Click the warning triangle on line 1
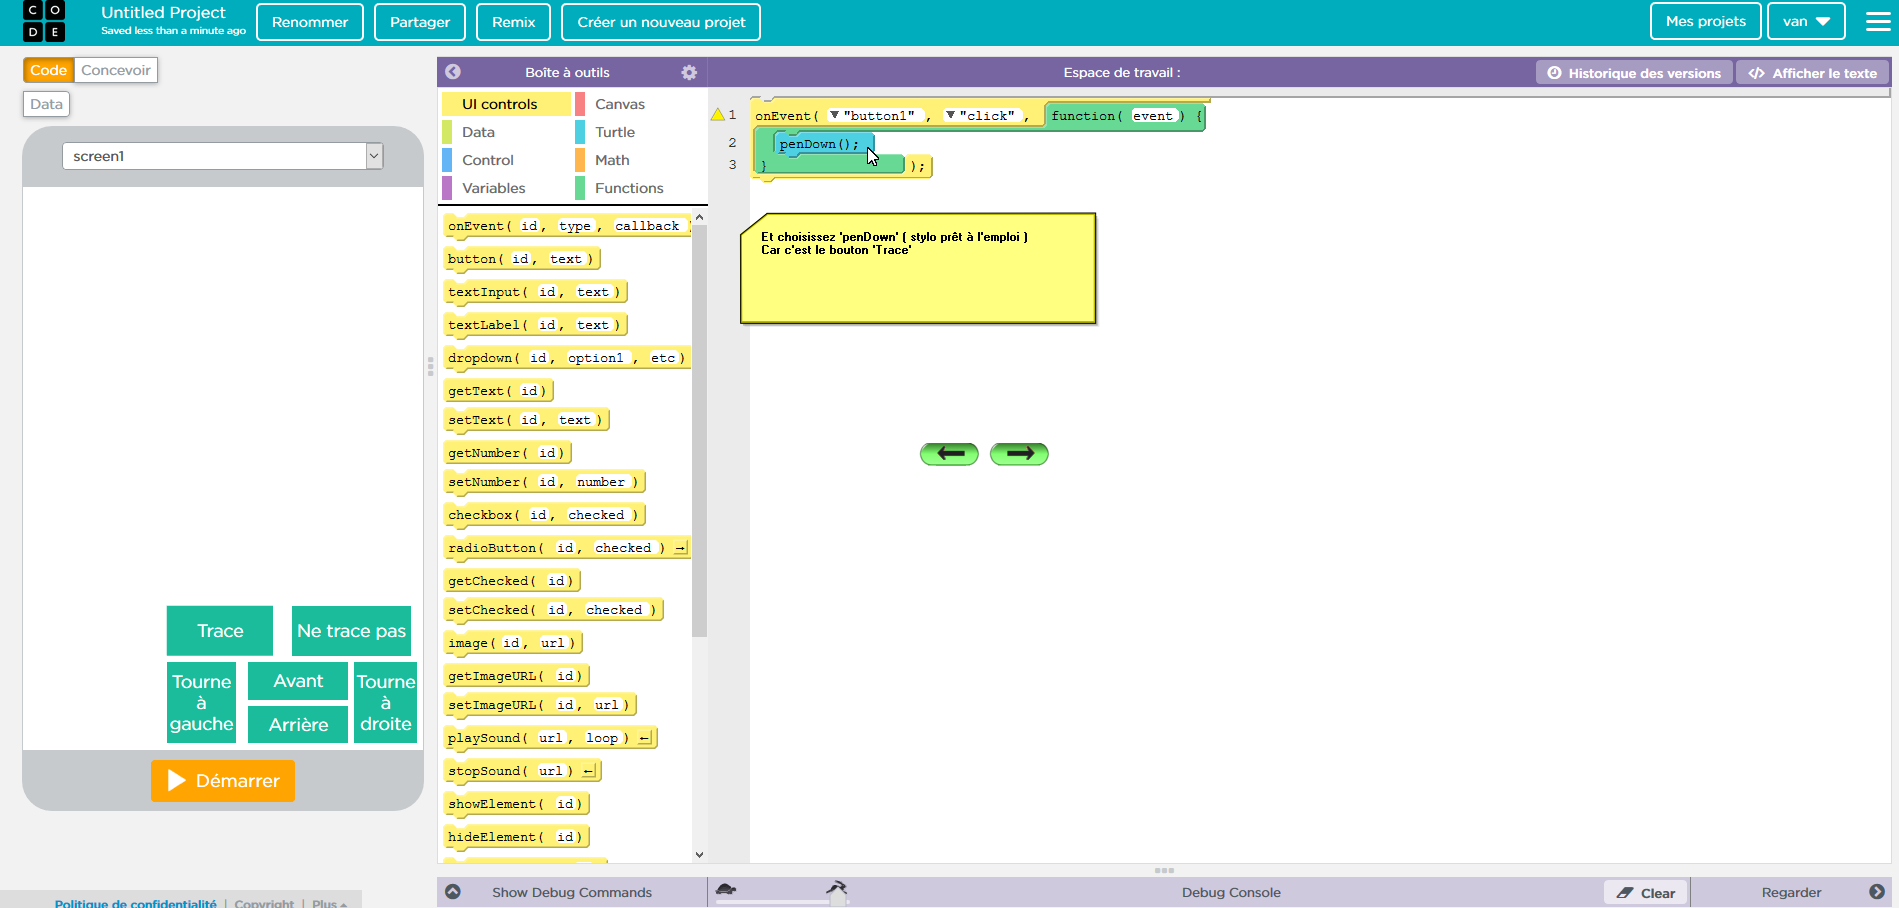This screenshot has width=1899, height=908. pyautogui.click(x=717, y=114)
